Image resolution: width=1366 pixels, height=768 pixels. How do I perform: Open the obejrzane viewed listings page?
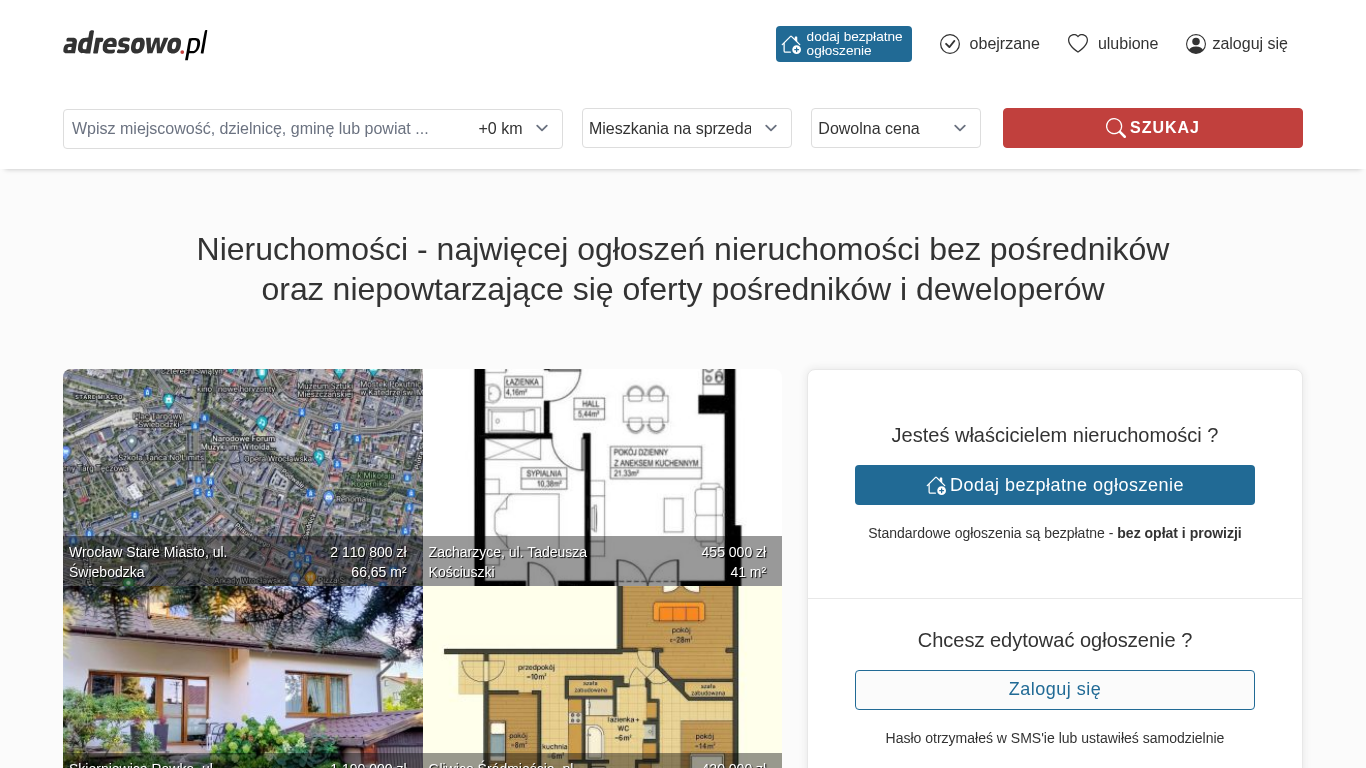coord(1004,44)
